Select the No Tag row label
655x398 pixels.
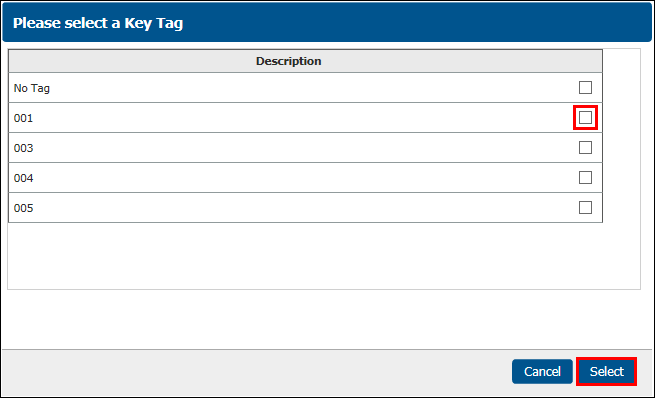click(32, 88)
